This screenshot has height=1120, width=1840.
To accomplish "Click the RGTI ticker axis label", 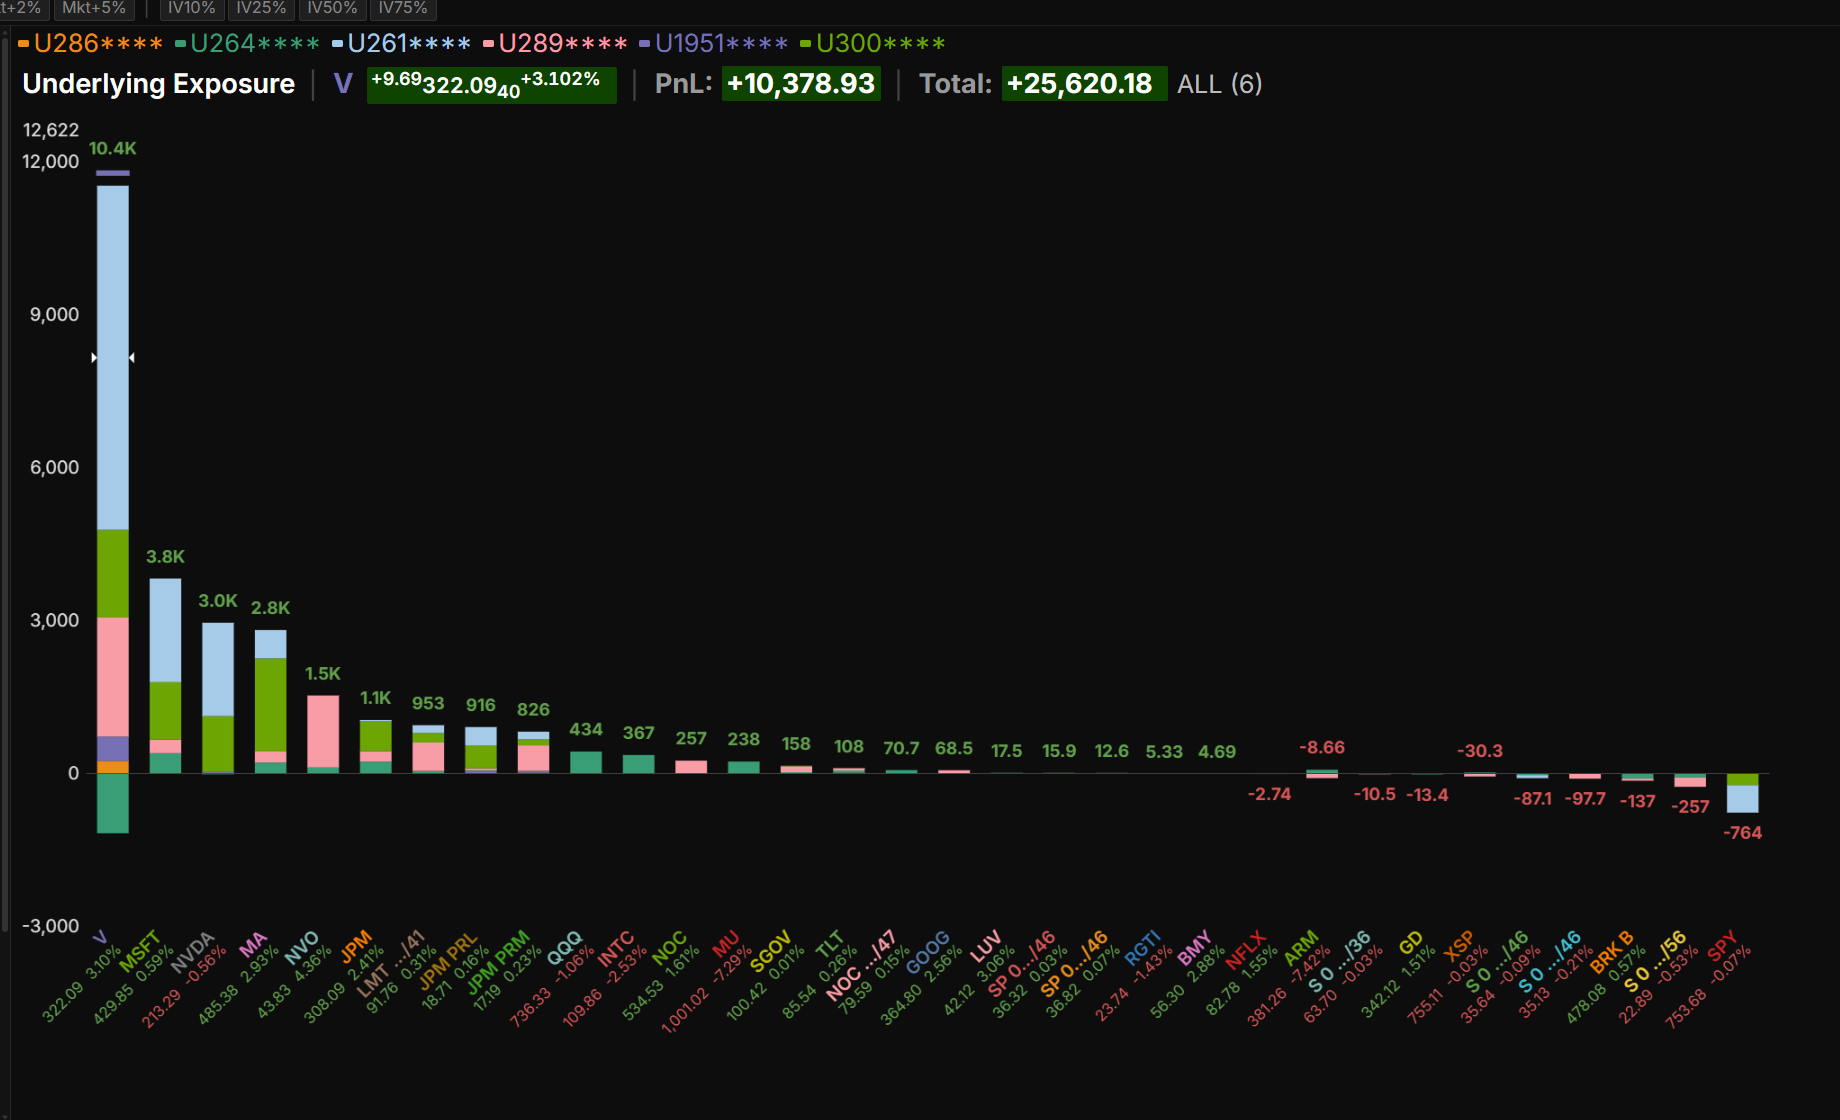I will 1142,948.
